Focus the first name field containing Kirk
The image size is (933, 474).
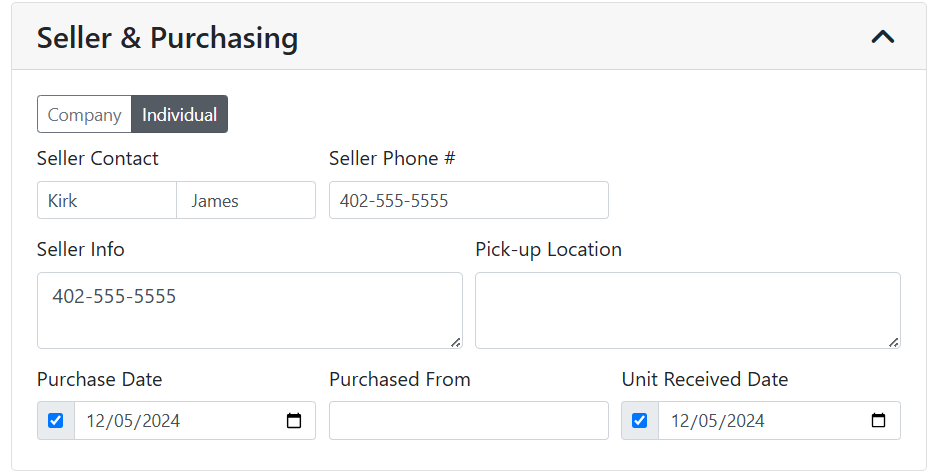pyautogui.click(x=107, y=200)
